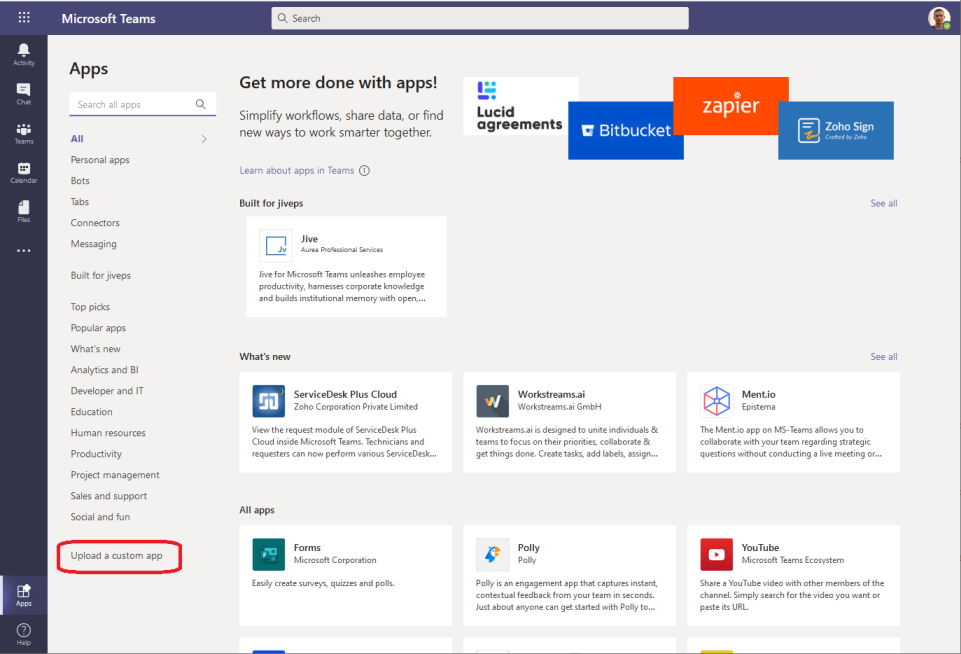This screenshot has width=961, height=654.
Task: Select What's new in left list
Action: point(96,348)
